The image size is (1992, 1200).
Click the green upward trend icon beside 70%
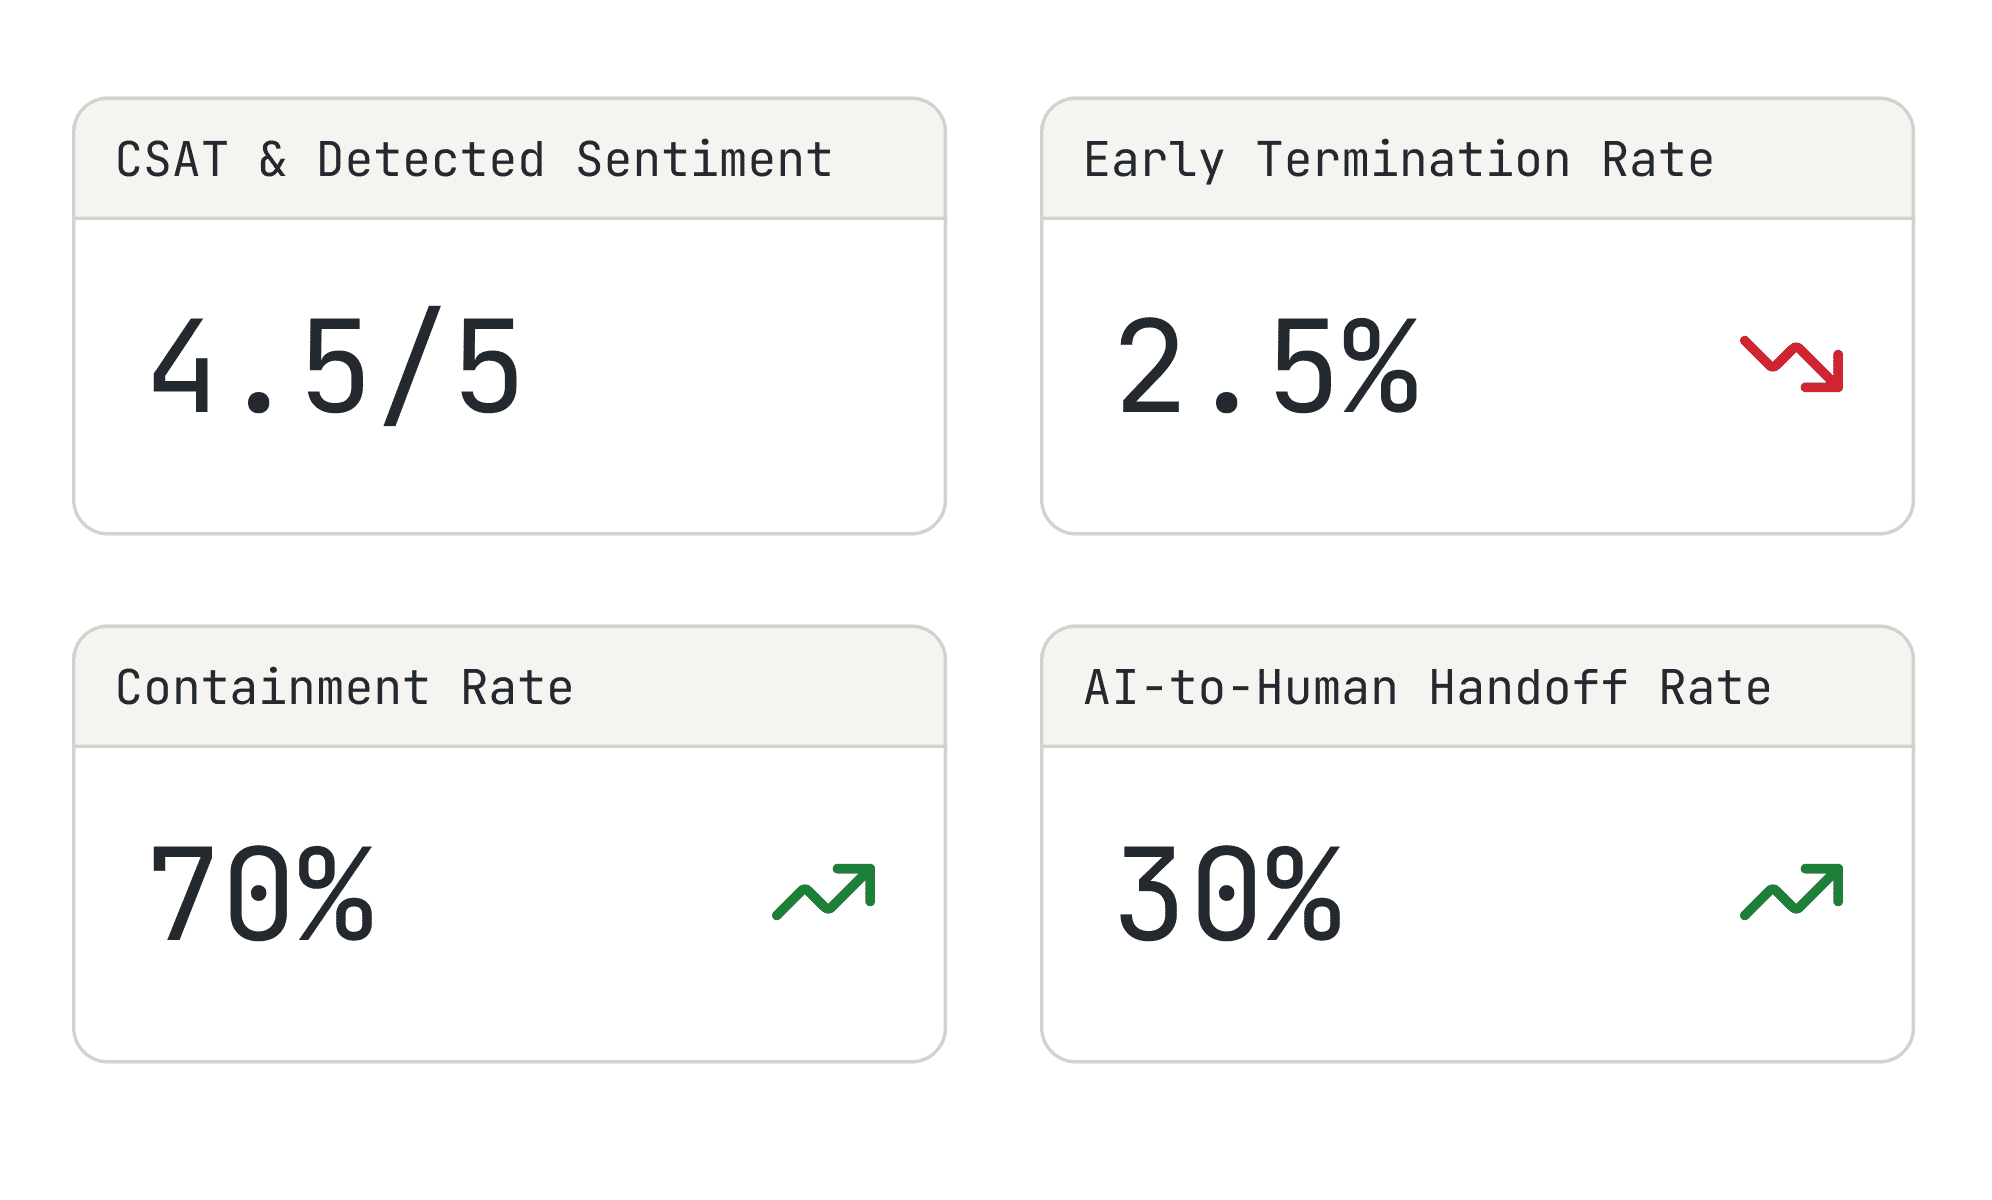click(824, 890)
